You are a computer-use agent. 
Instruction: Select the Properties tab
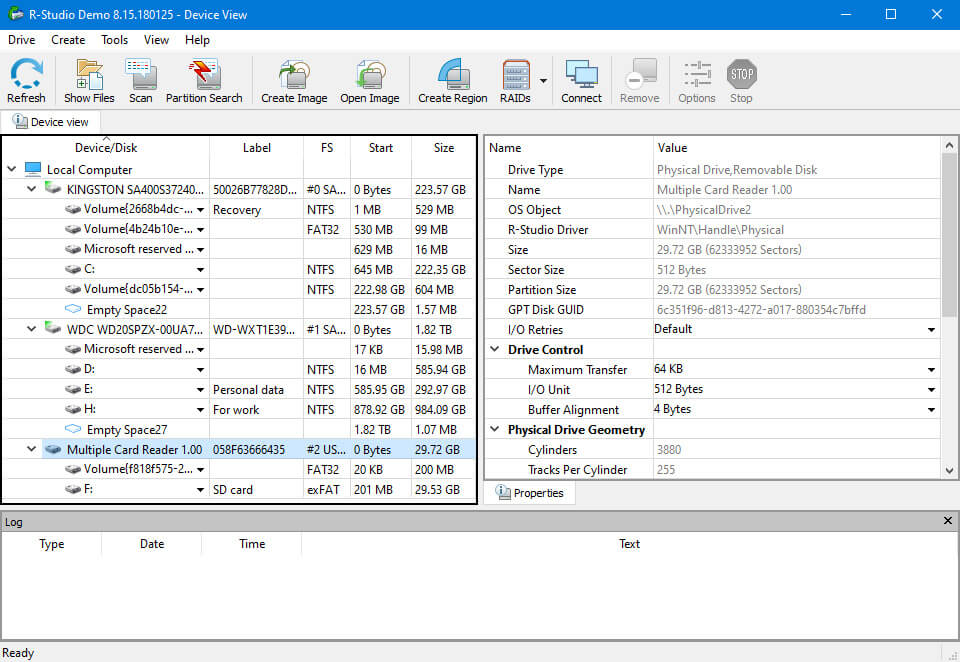tap(530, 493)
